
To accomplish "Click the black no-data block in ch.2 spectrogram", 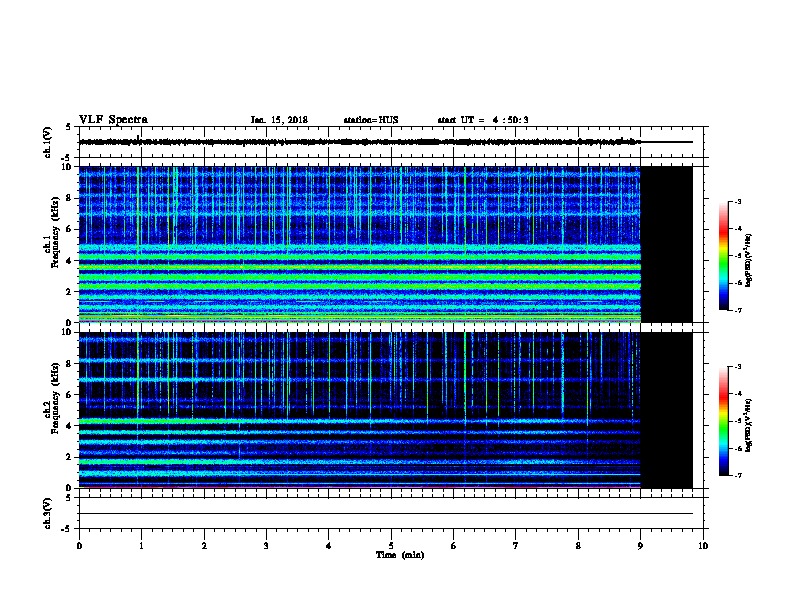I will click(x=667, y=410).
